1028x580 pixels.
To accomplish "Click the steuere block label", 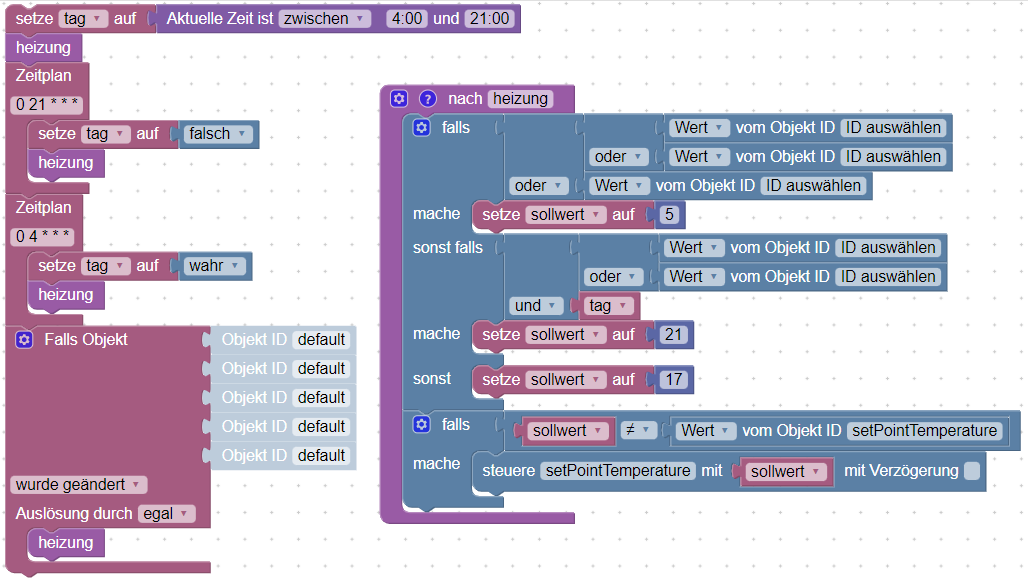I will [x=509, y=471].
